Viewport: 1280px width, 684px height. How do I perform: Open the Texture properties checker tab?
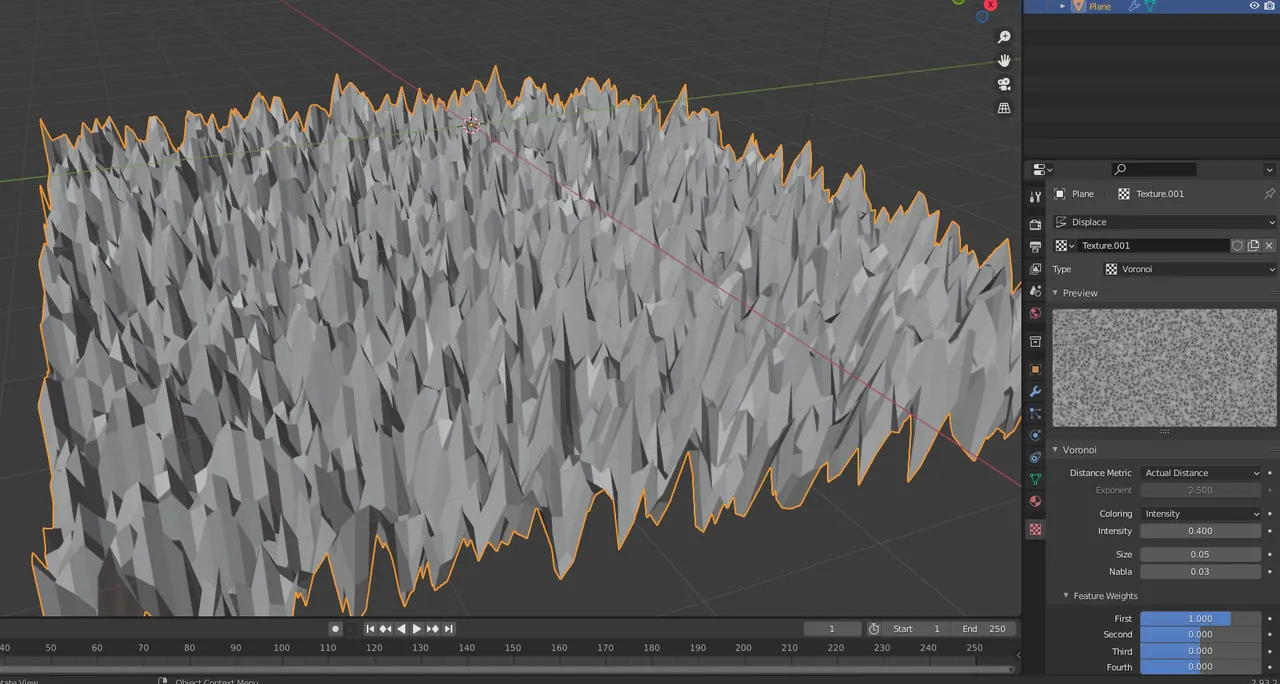1035,529
